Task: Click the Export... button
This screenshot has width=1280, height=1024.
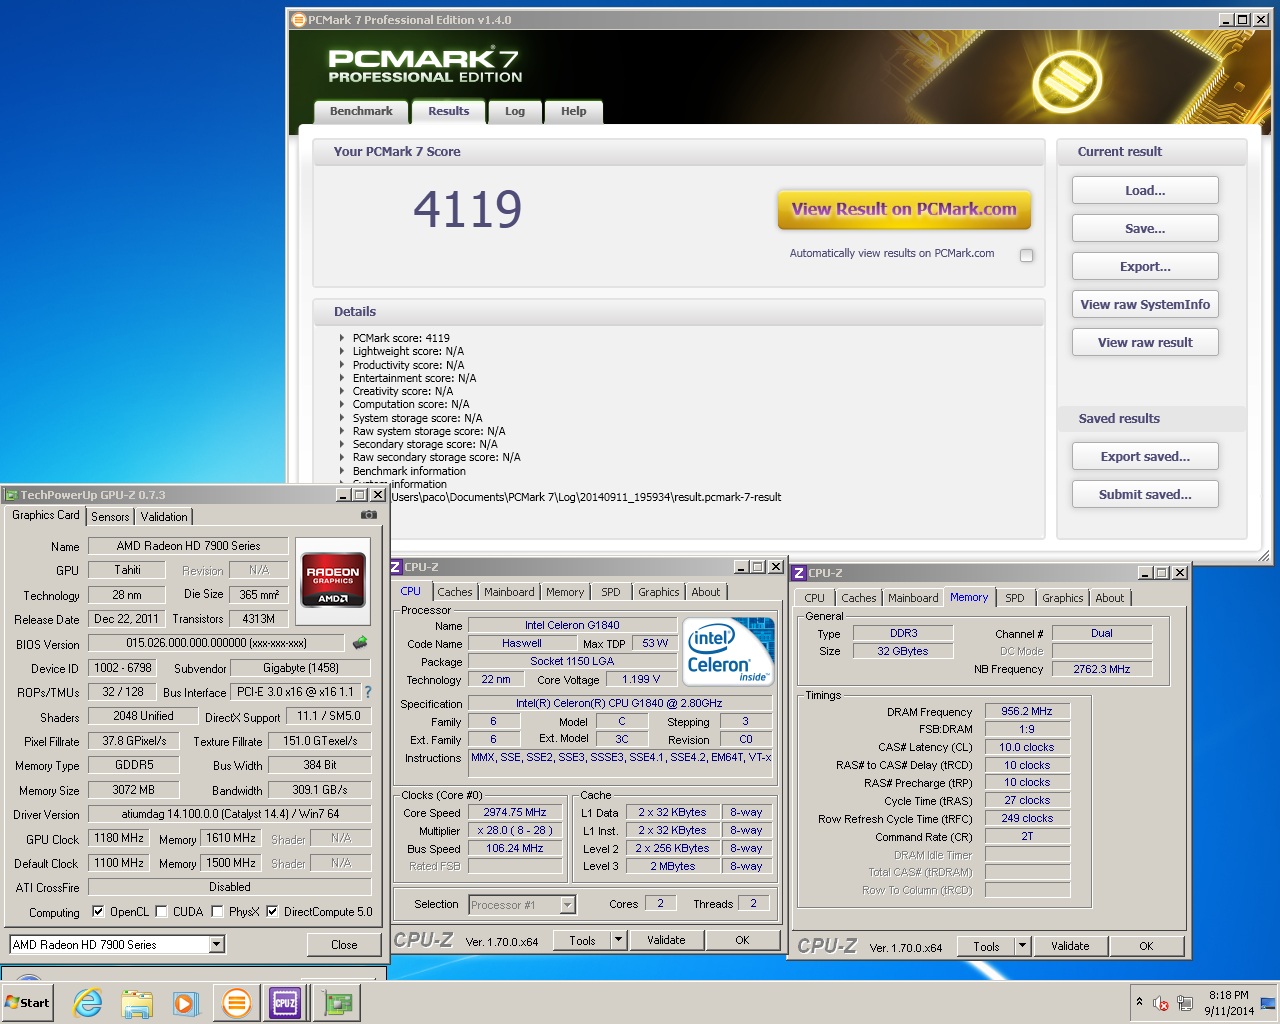Action: [1145, 266]
